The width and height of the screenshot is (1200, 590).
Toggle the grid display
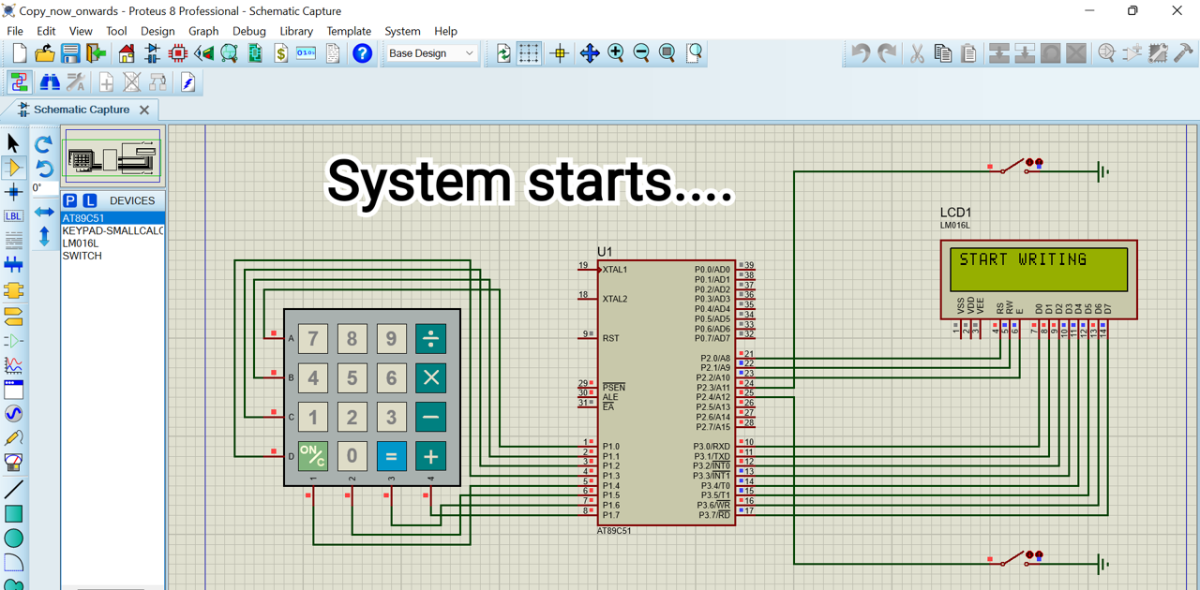point(530,53)
